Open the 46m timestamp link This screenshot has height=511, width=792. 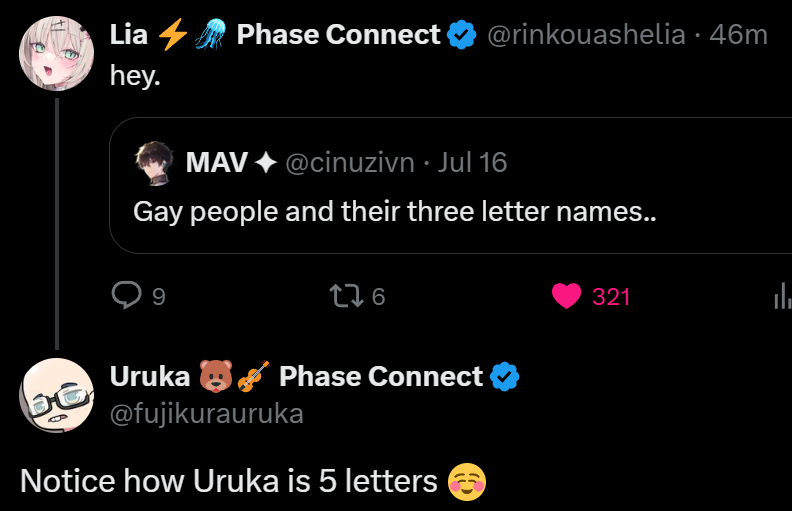[738, 35]
